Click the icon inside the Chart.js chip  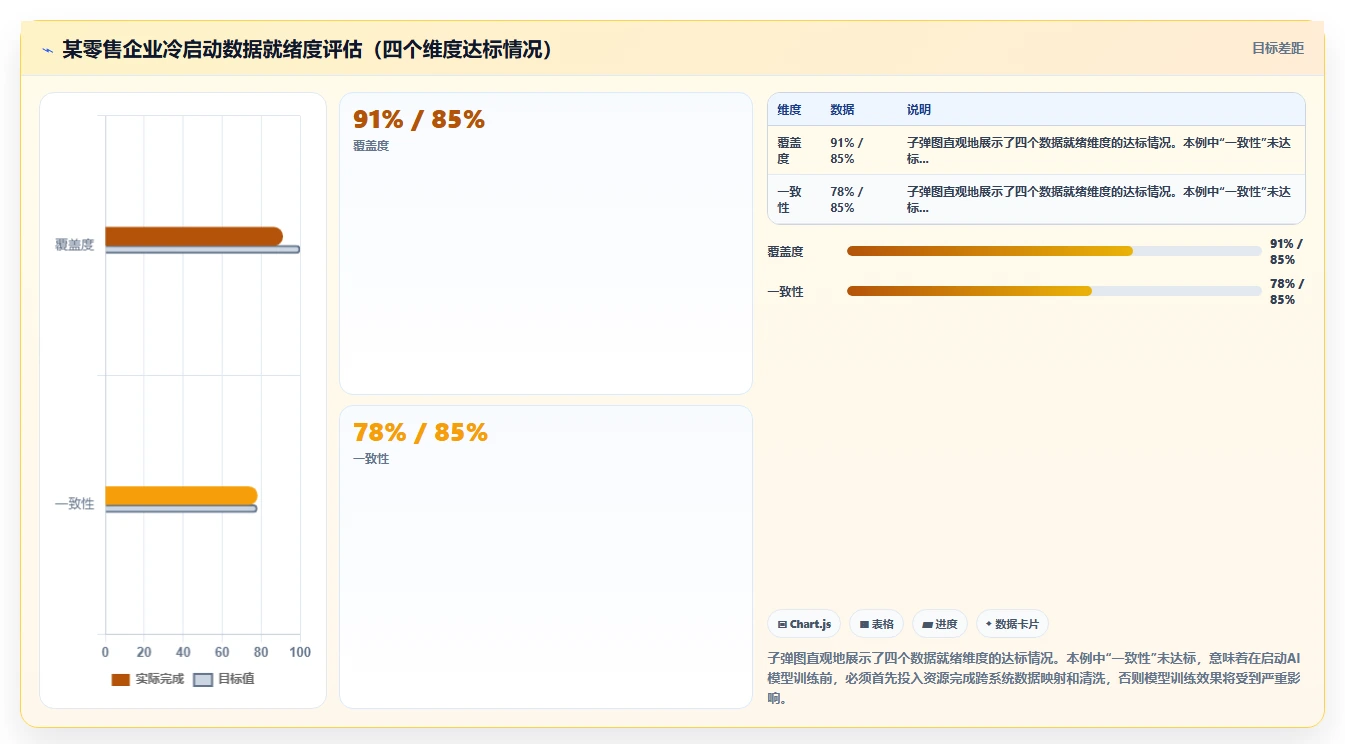[782, 624]
